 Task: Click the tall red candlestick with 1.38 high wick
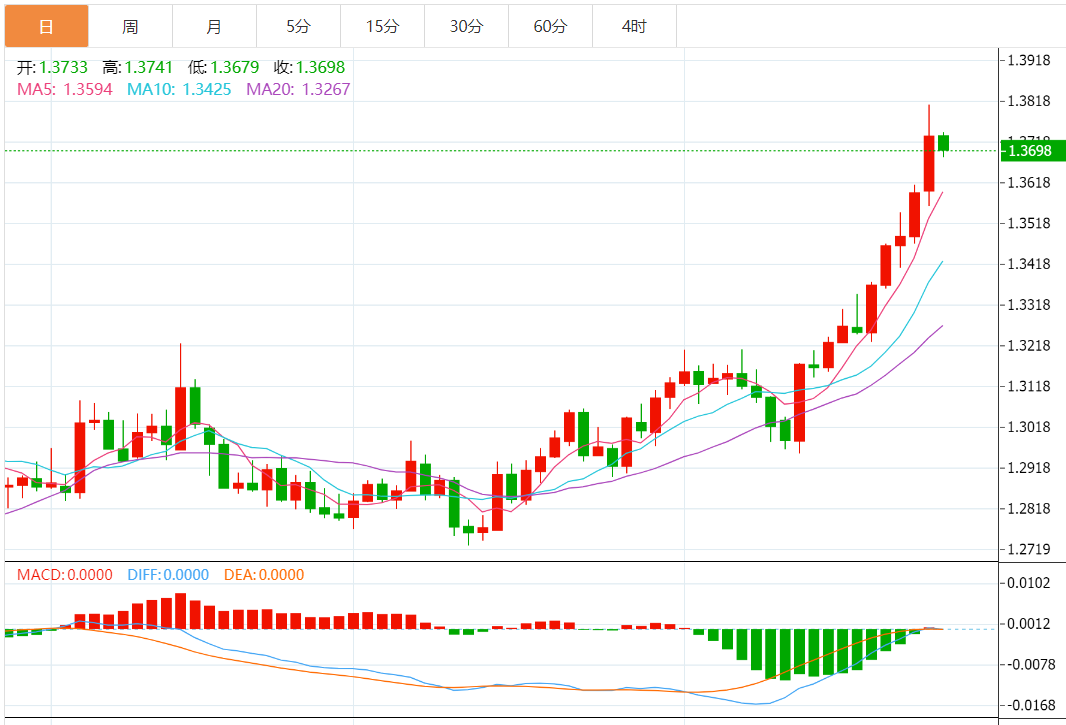(x=929, y=163)
